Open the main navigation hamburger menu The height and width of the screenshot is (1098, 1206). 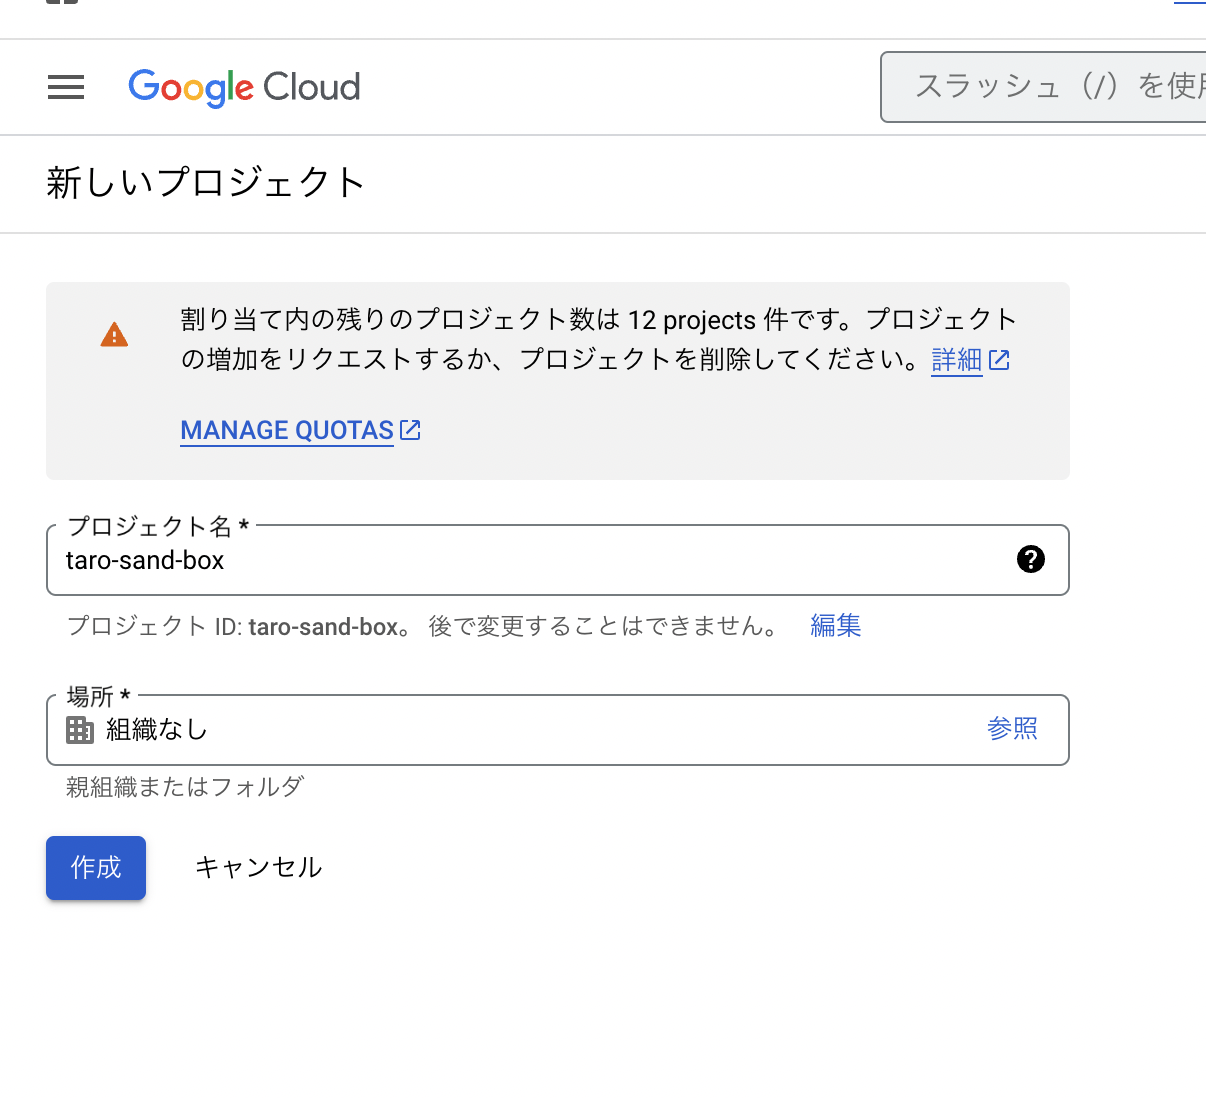66,87
